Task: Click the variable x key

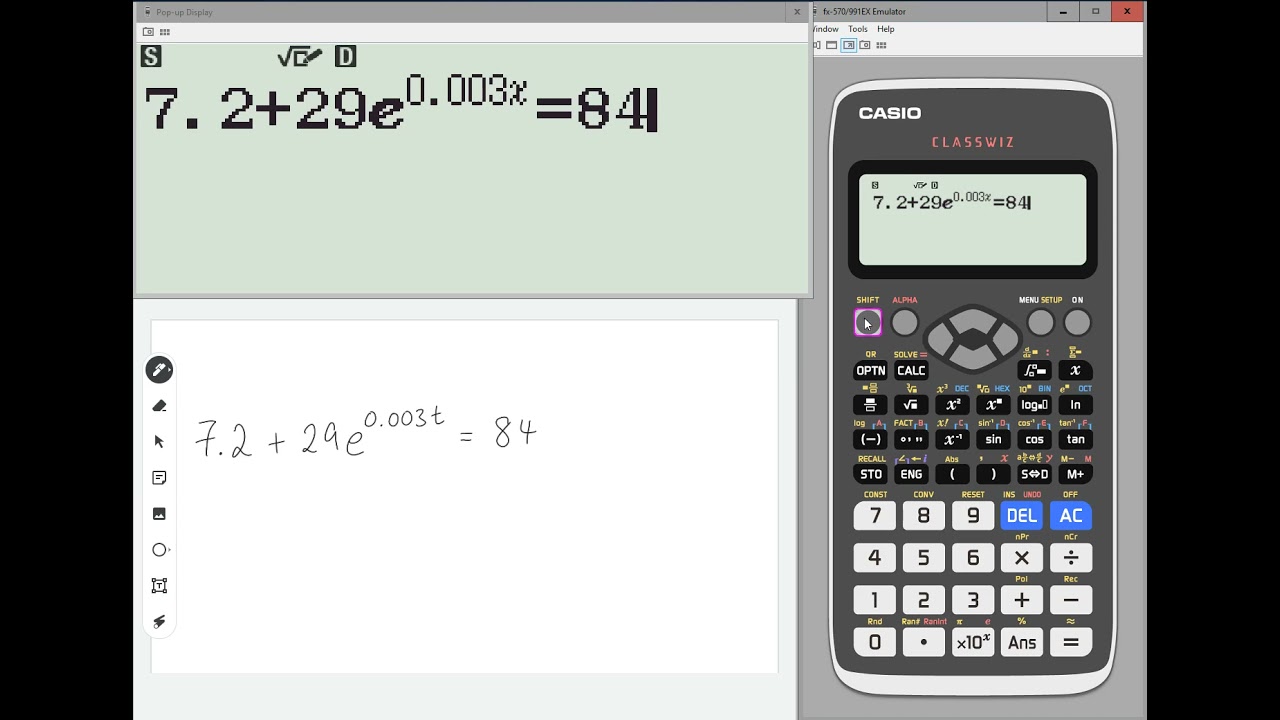Action: coord(1075,371)
